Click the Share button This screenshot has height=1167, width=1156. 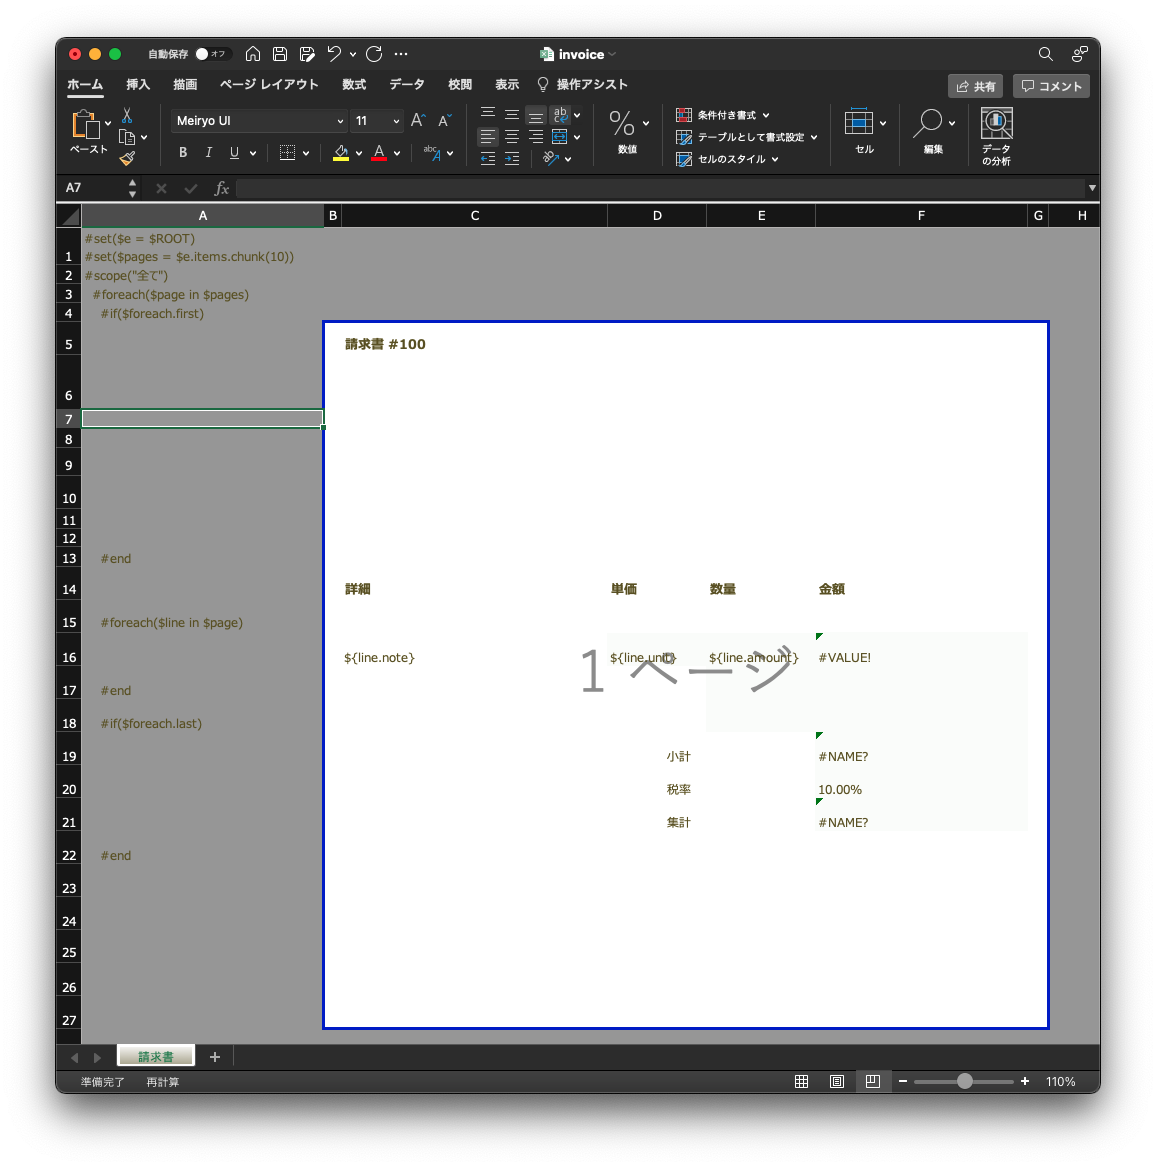pos(976,86)
